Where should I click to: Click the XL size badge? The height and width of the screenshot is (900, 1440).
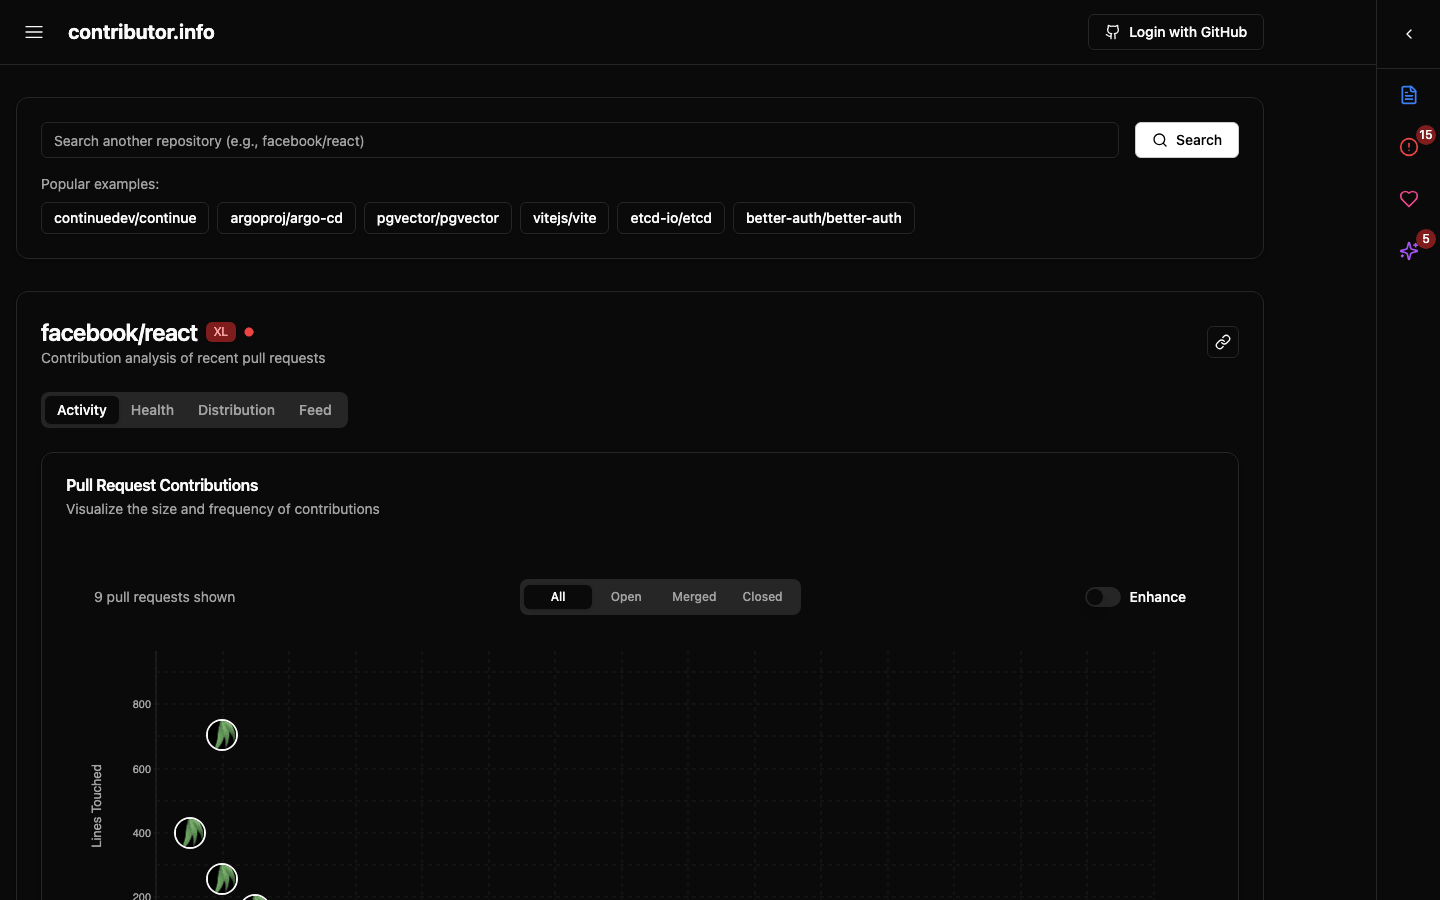(221, 332)
